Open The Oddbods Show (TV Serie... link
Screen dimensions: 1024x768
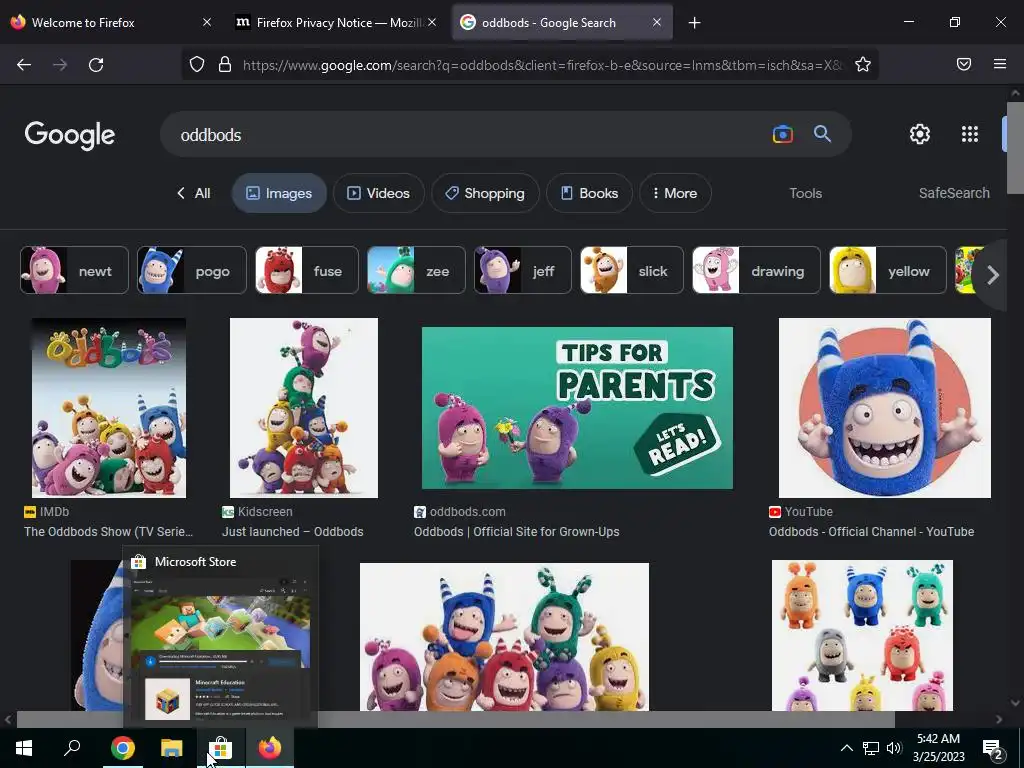(108, 532)
